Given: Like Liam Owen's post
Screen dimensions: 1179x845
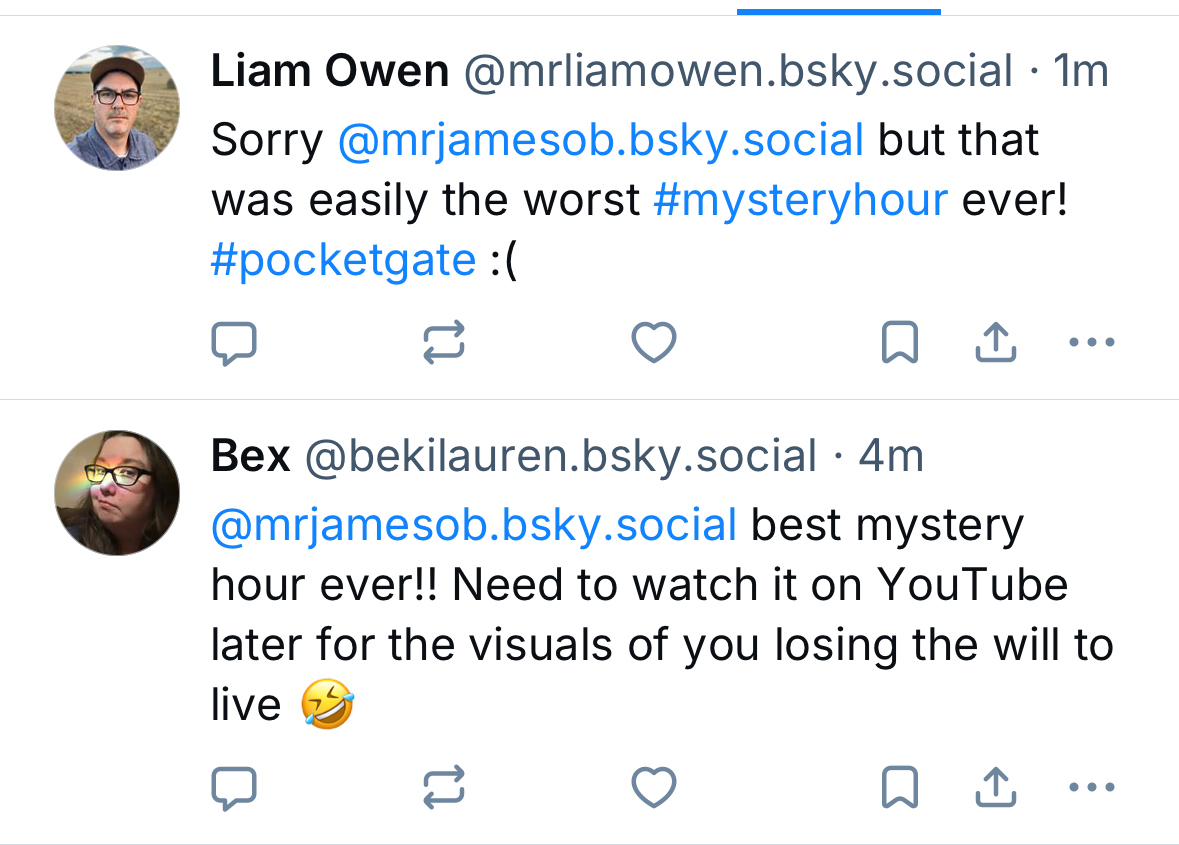Looking at the screenshot, I should [654, 344].
